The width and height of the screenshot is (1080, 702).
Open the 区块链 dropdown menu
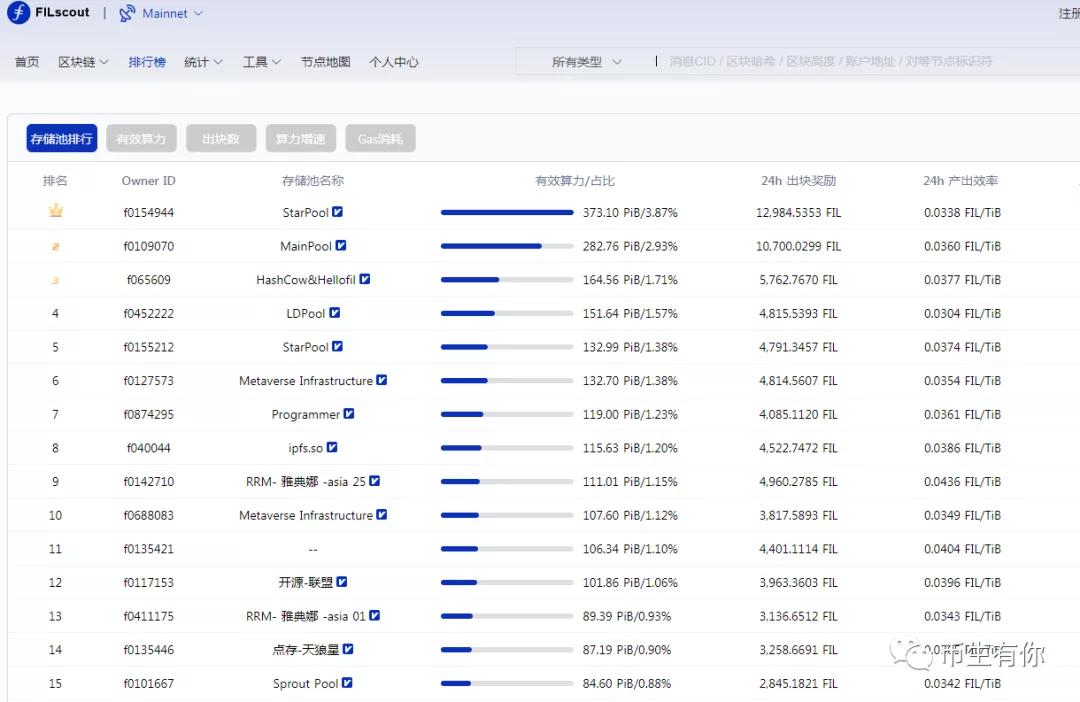pos(82,61)
